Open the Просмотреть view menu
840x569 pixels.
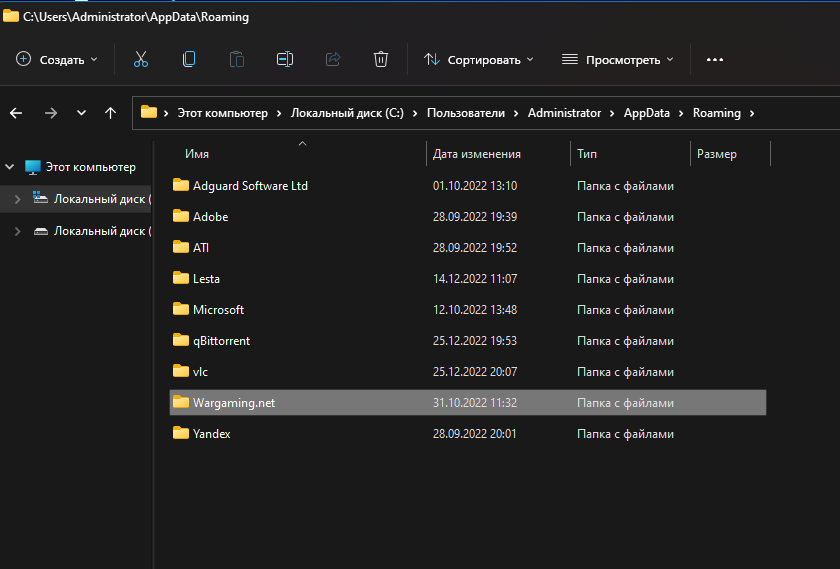coord(617,60)
